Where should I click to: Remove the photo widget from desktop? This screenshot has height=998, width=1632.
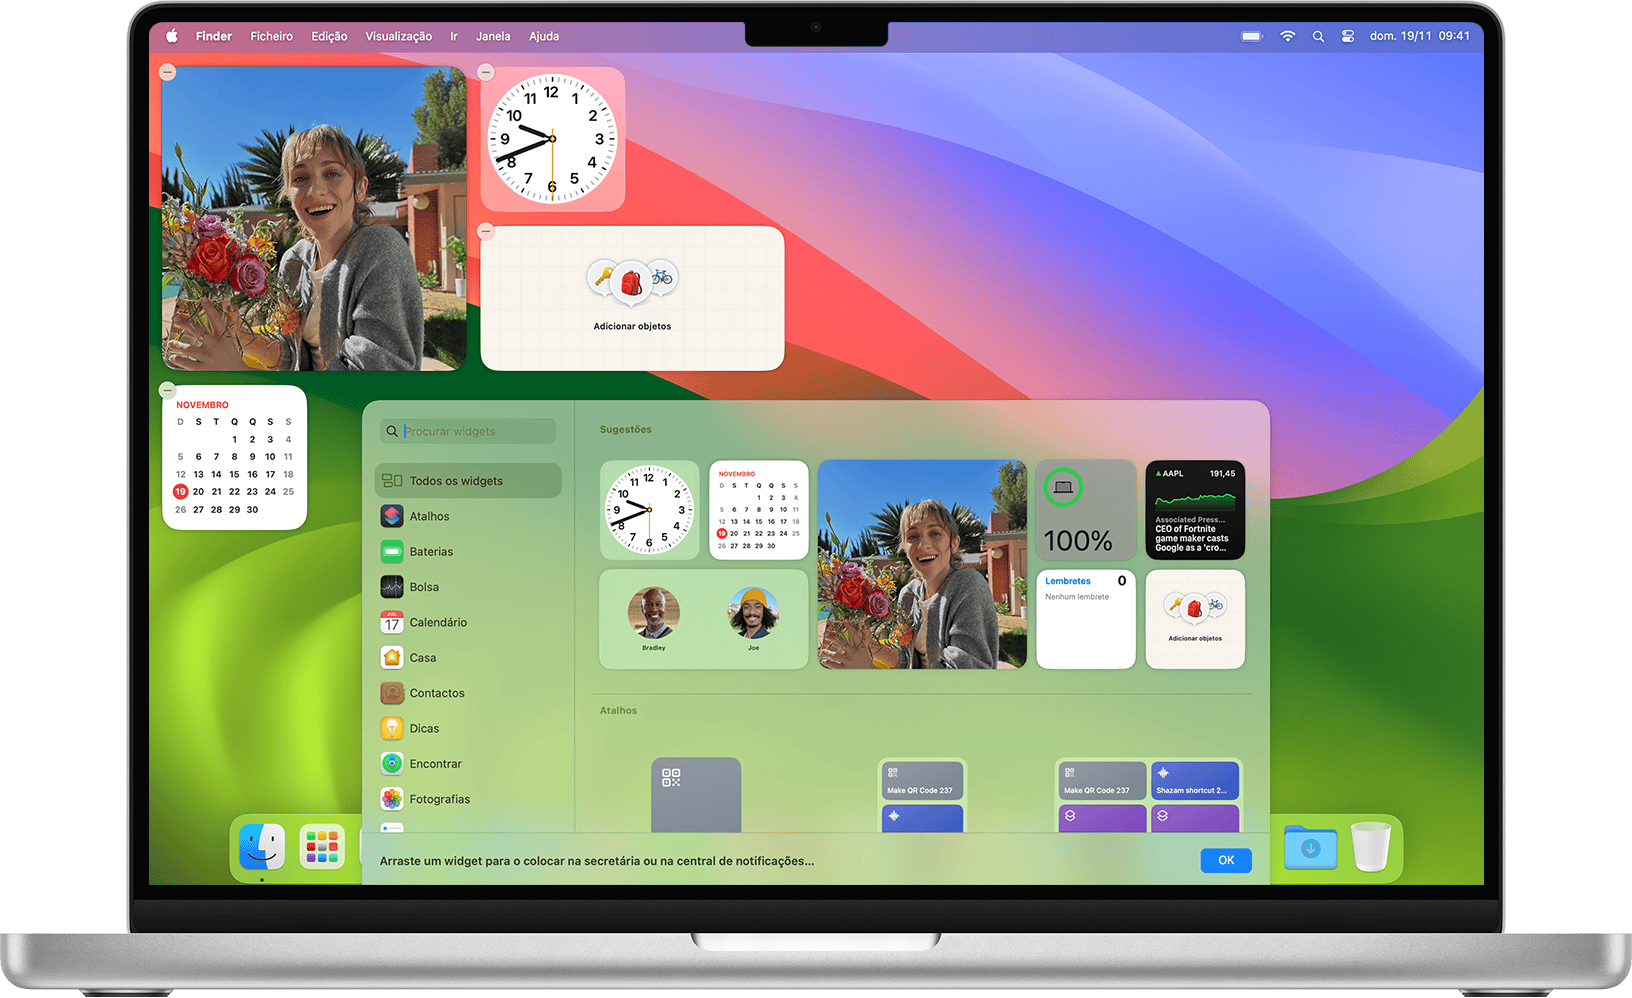[168, 72]
